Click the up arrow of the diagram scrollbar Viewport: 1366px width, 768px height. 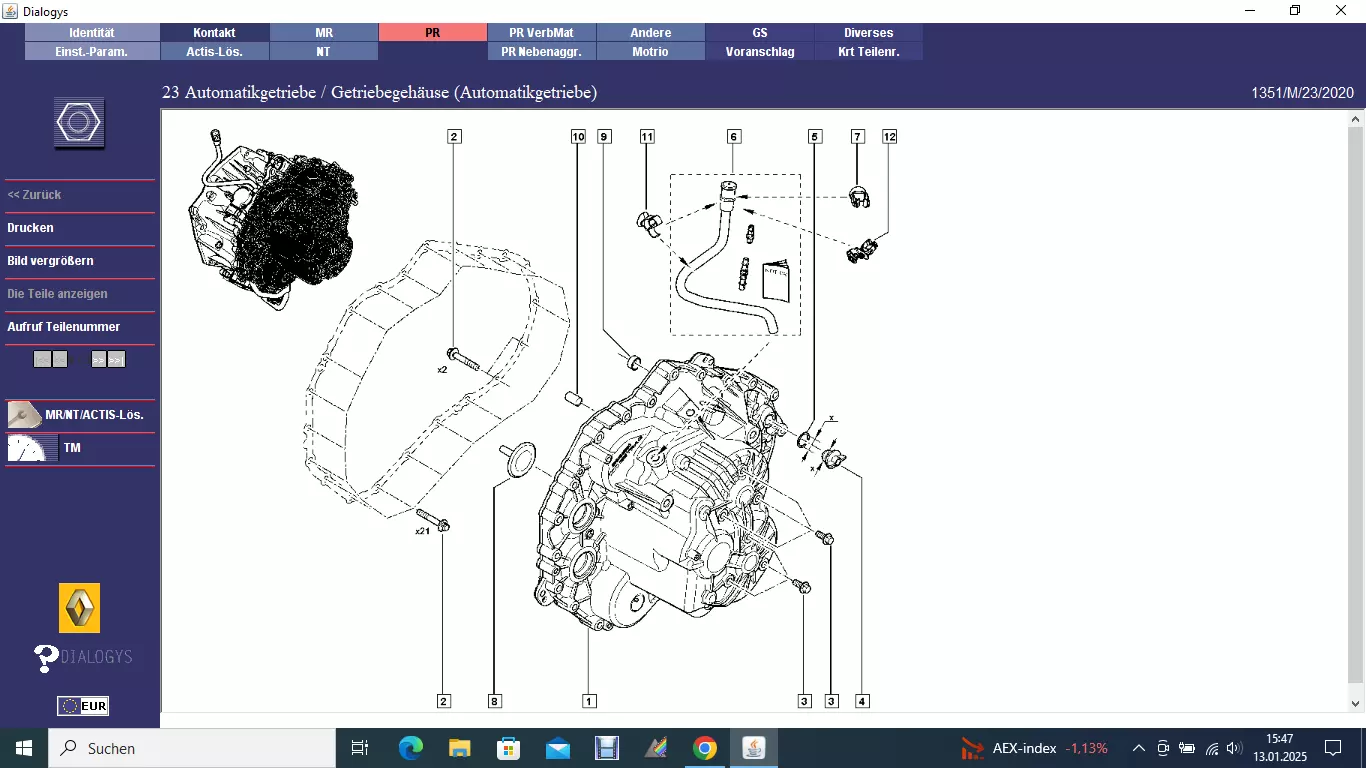click(x=1355, y=118)
